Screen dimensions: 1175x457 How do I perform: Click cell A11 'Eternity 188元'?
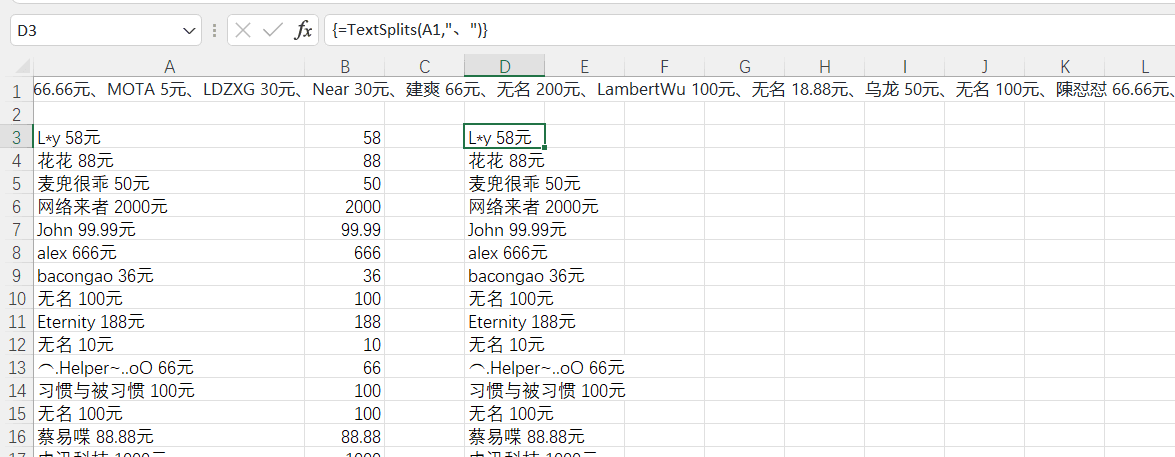[169, 321]
